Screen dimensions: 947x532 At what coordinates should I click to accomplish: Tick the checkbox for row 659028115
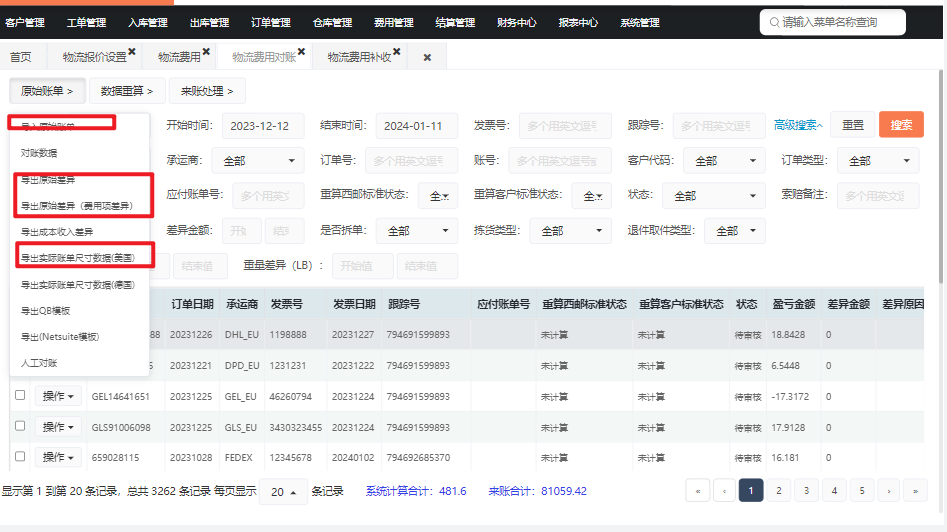20,456
